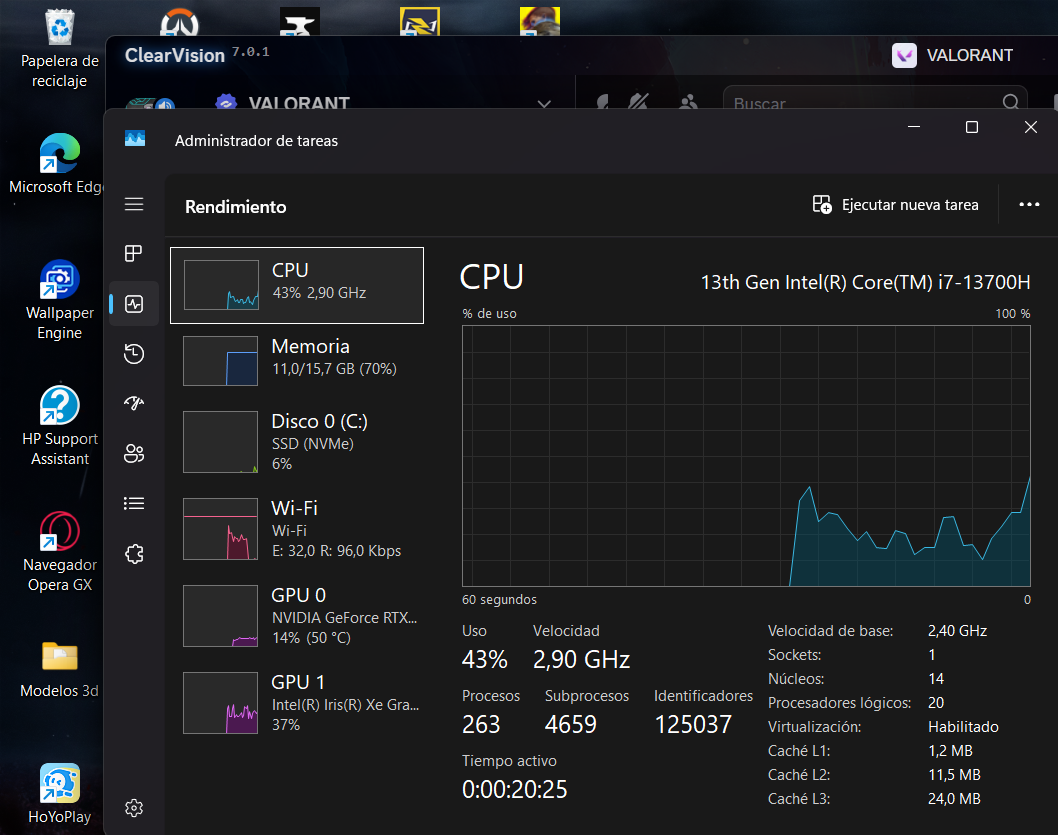Click the Administrador de tareas window title

(x=256, y=141)
